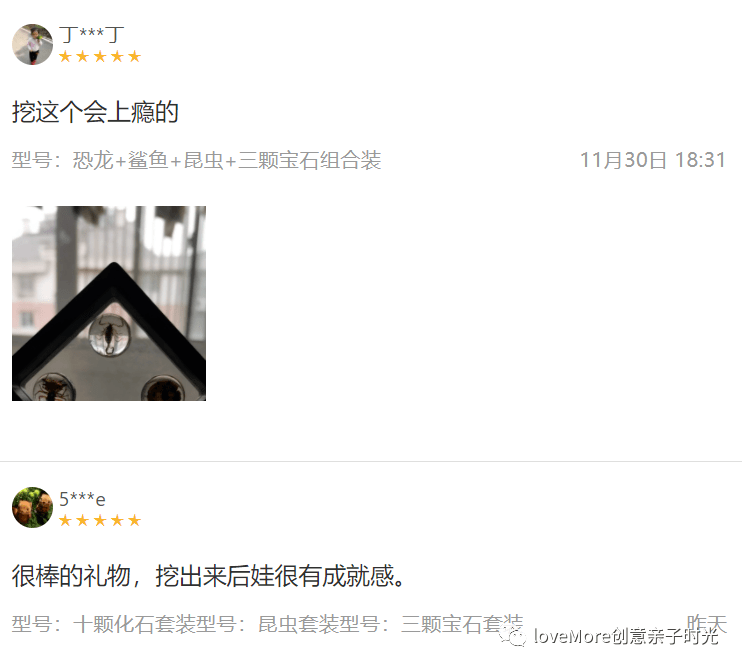Click the five-star rating under 丁***丁
Image resolution: width=742 pixels, height=668 pixels.
point(100,57)
